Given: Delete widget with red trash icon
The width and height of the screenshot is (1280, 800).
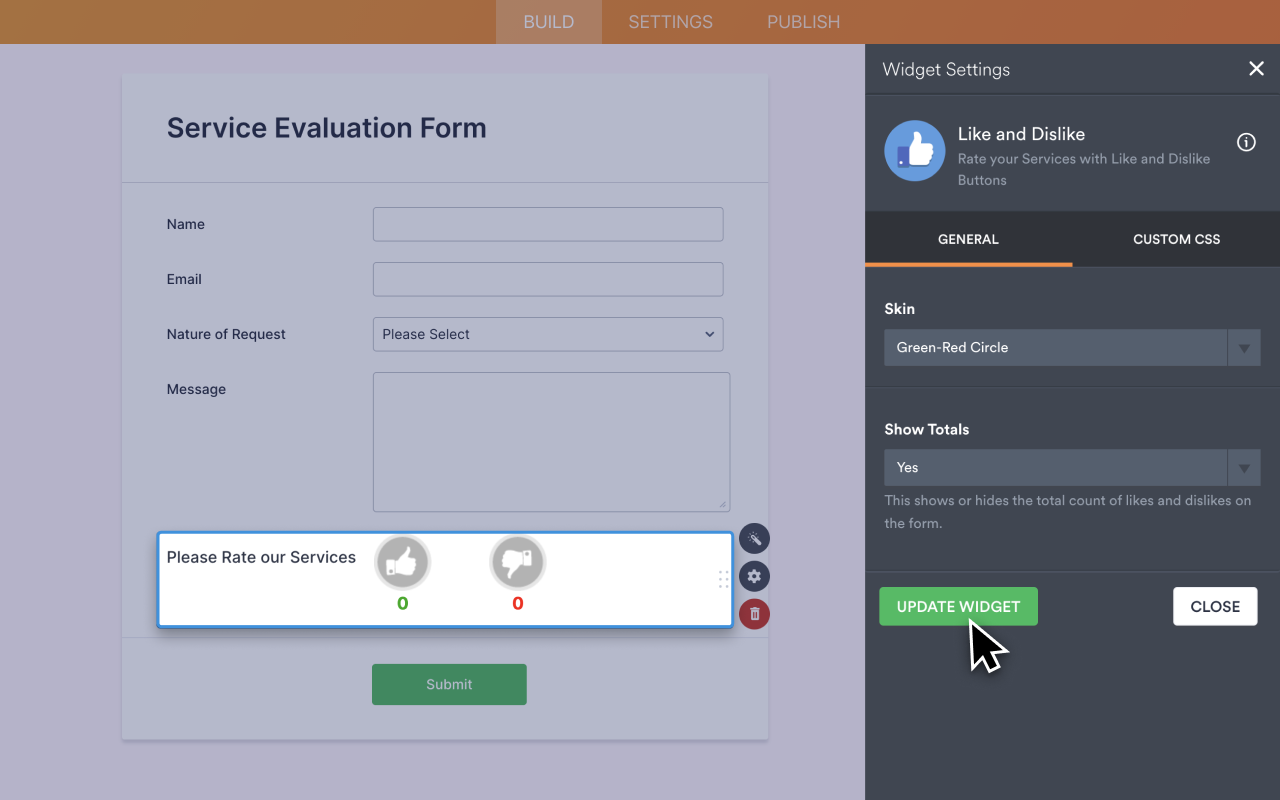Looking at the screenshot, I should click(x=754, y=614).
